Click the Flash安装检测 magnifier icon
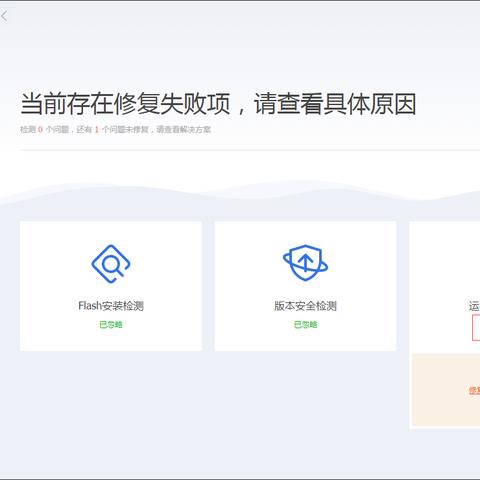The width and height of the screenshot is (480, 480). click(x=111, y=264)
